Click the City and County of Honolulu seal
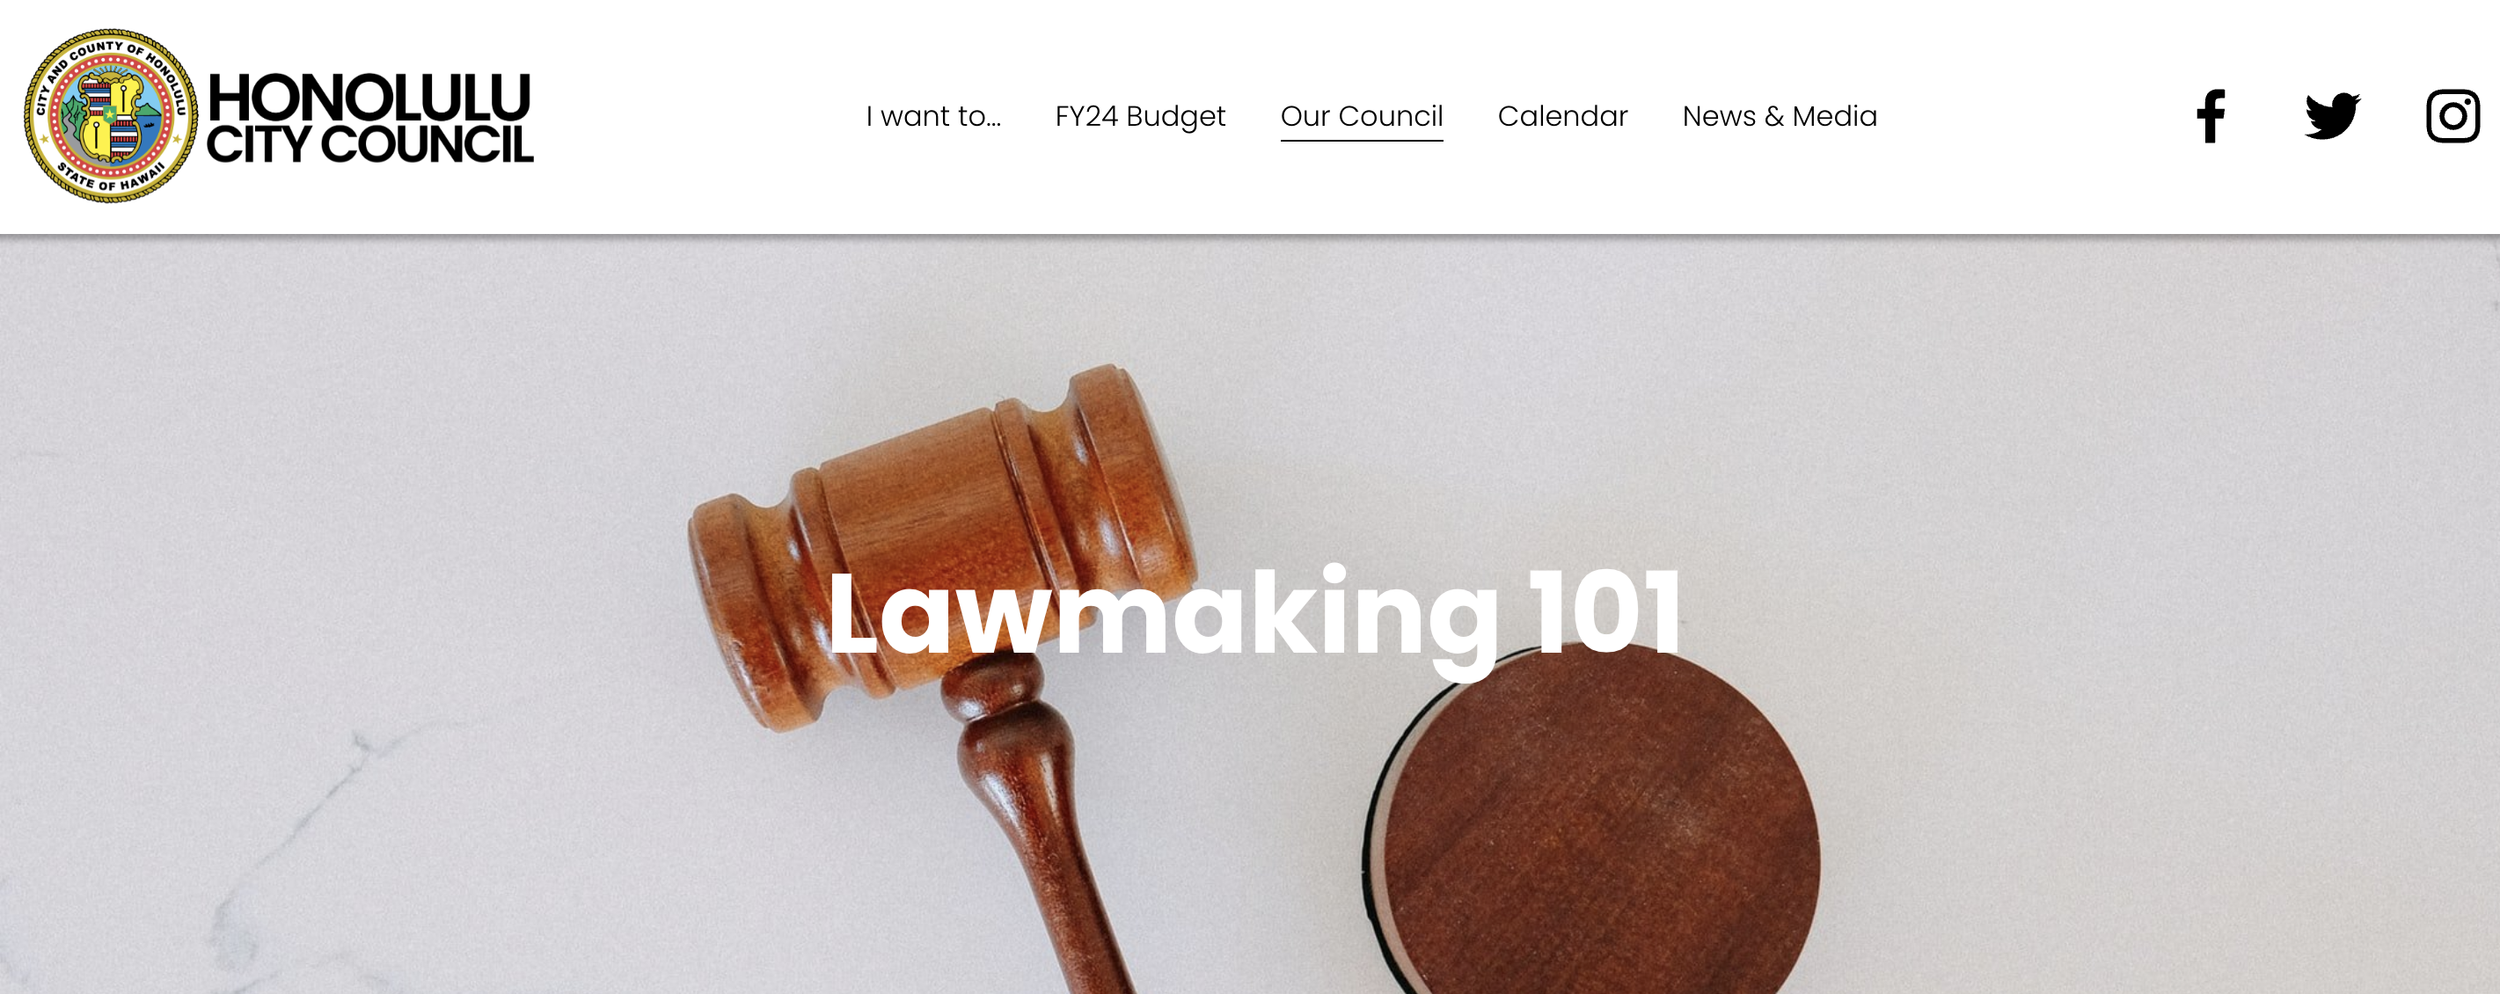 coord(111,116)
